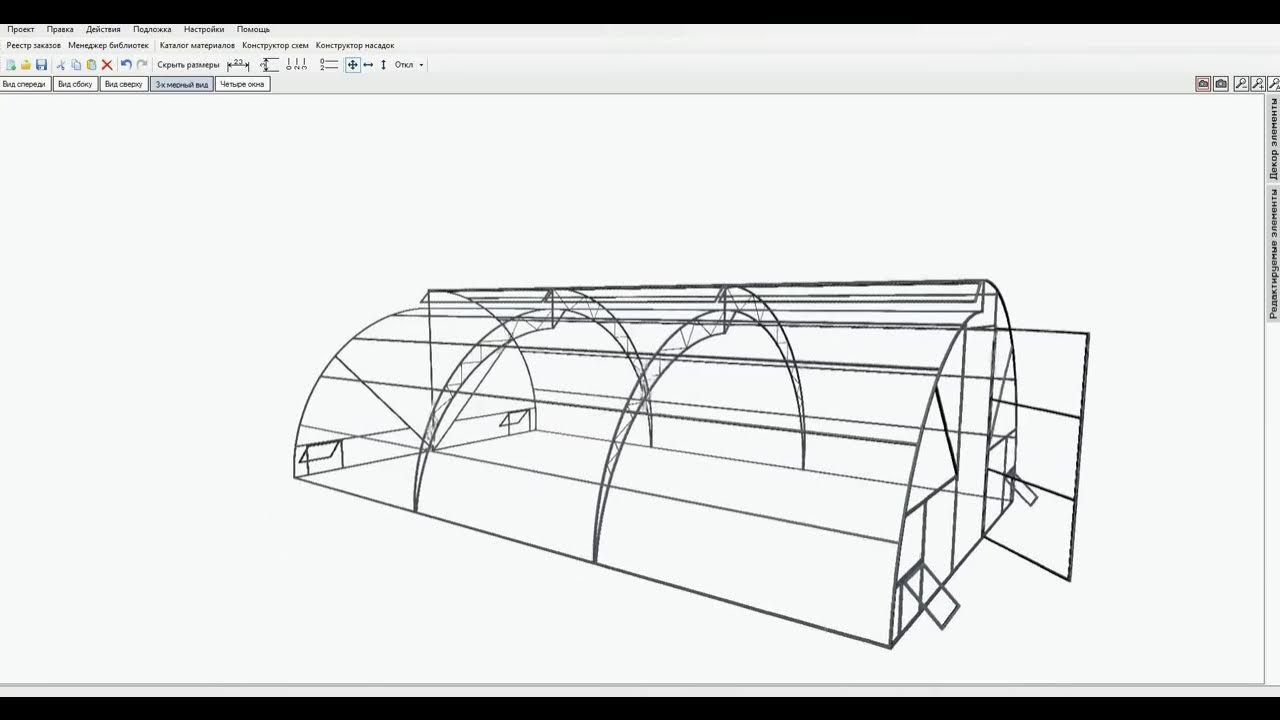The image size is (1280, 720).
Task: Open the Откл dropdown
Action: click(x=409, y=64)
